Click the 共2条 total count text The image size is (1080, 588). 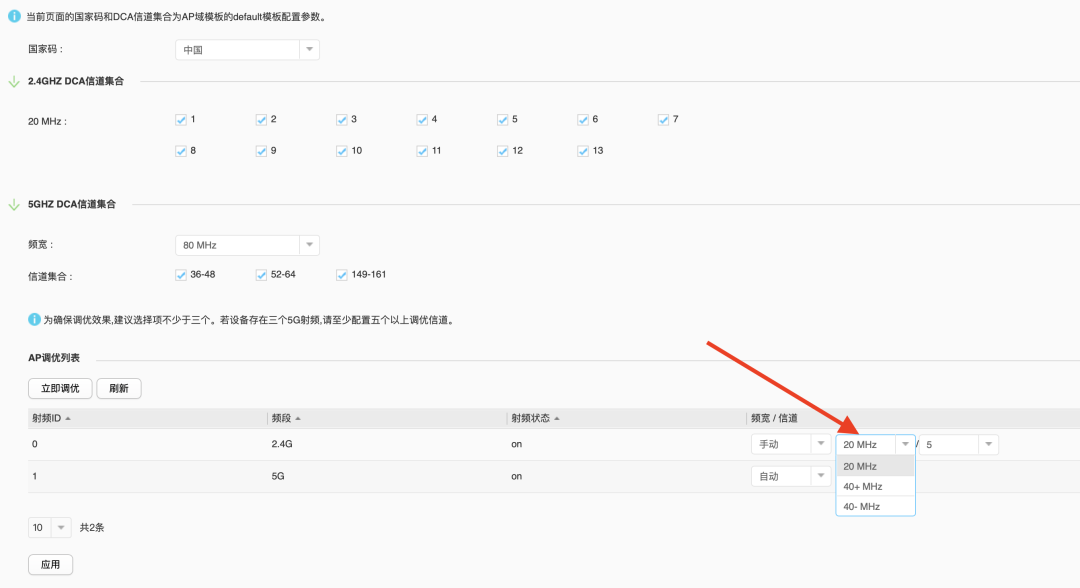click(92, 527)
